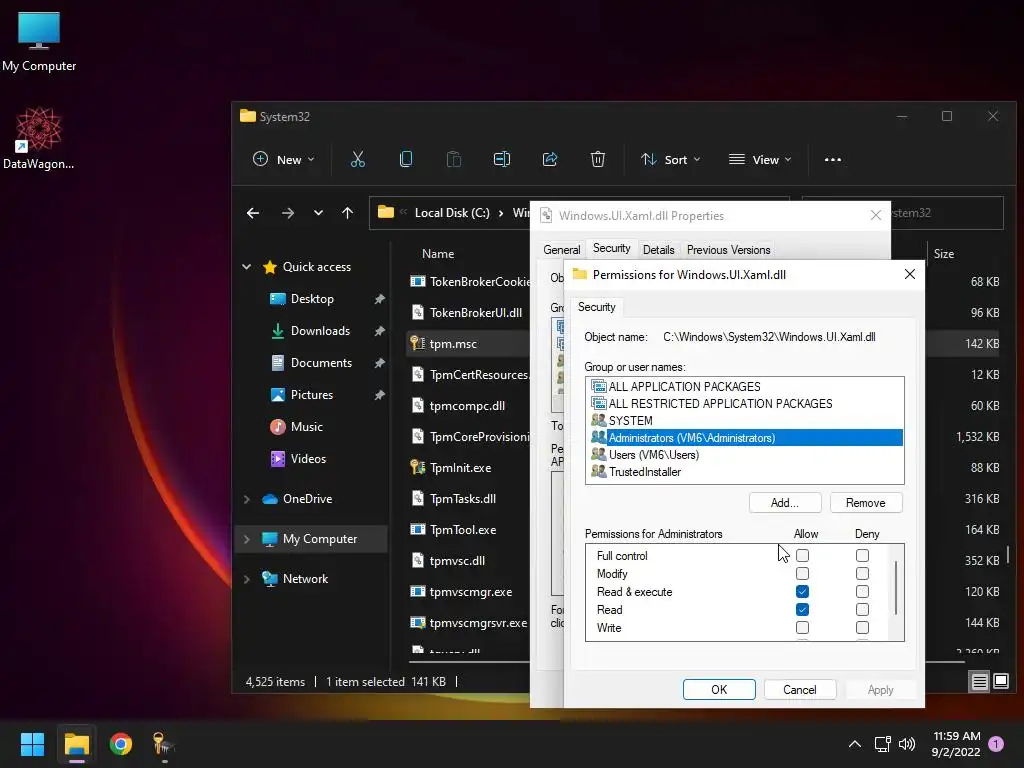Click the Paste icon in Explorer toolbar
This screenshot has width=1024, height=768.
click(x=453, y=159)
